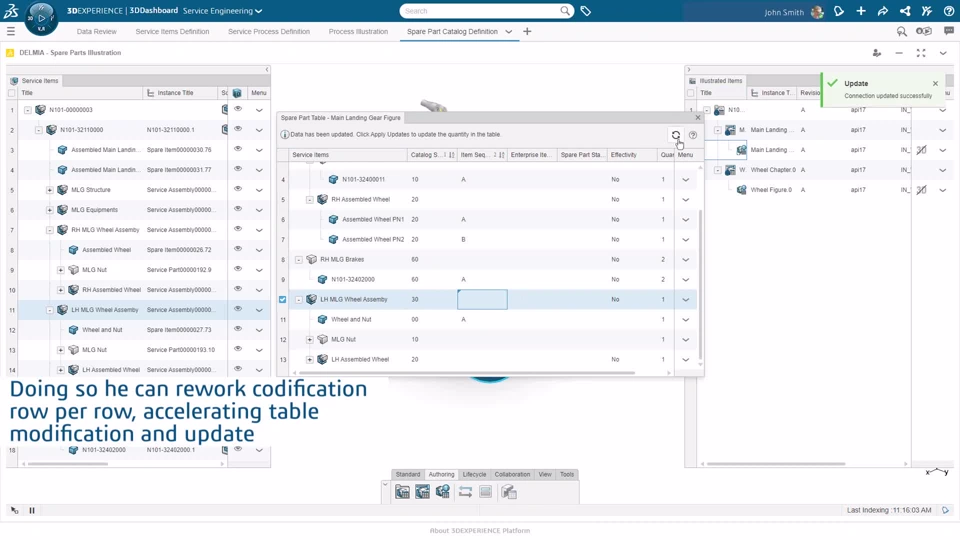Collapse RH MLG Wheel Assemby in Service Items

(x=50, y=230)
